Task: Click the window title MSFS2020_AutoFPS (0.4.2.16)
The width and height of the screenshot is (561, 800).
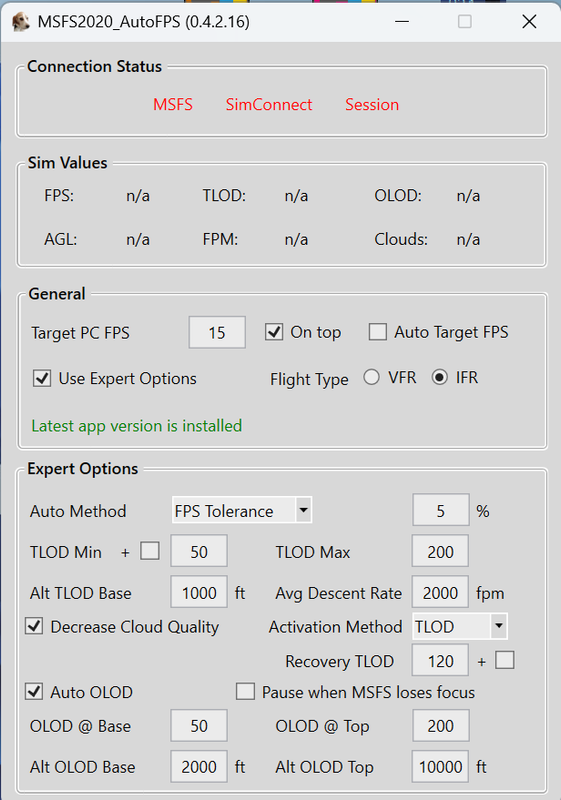Action: coord(144,22)
